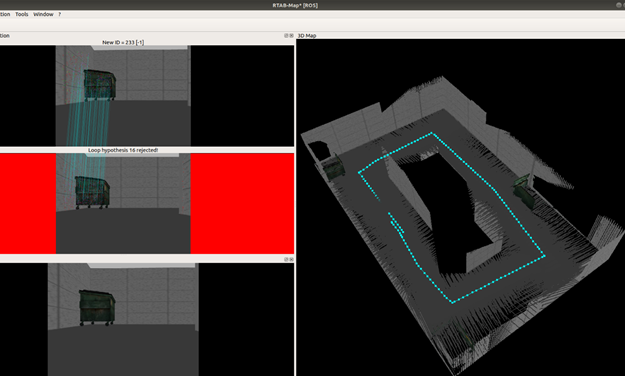The width and height of the screenshot is (625, 376).
Task: Open the Tools menu
Action: (x=22, y=14)
